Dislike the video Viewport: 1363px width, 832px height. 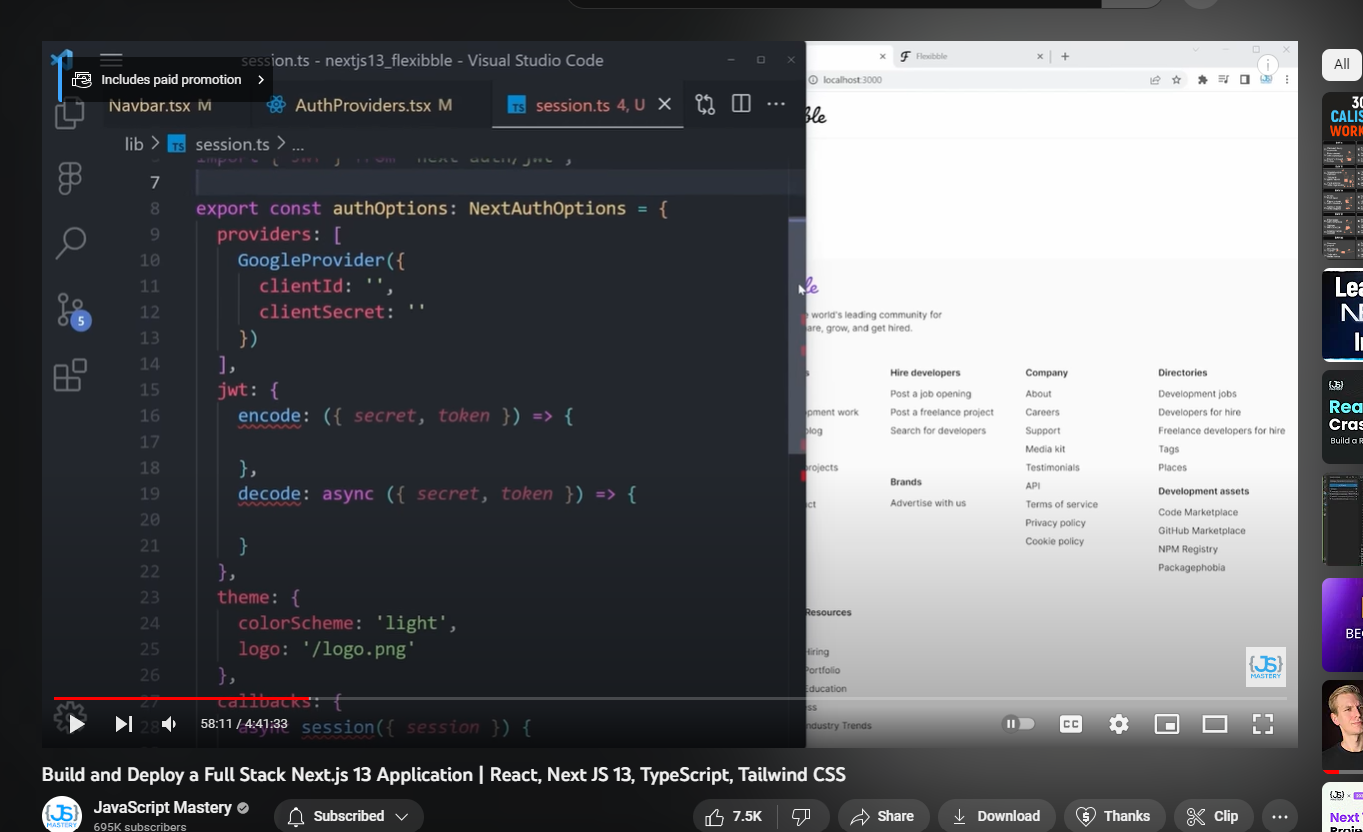801,817
